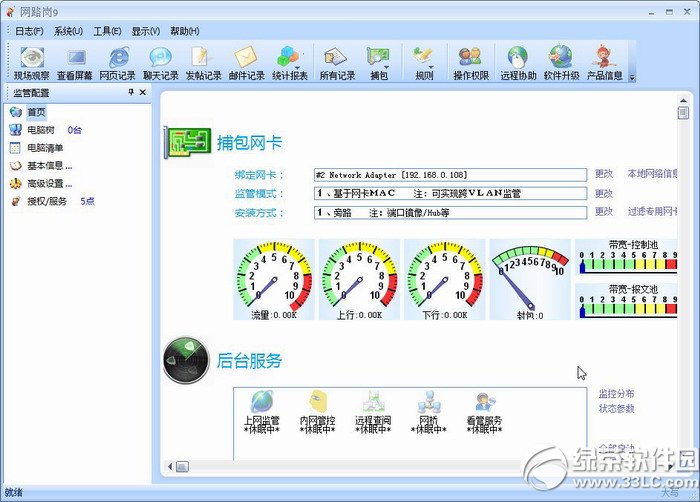
Task: Open the 监控分布 link
Action: tap(616, 394)
